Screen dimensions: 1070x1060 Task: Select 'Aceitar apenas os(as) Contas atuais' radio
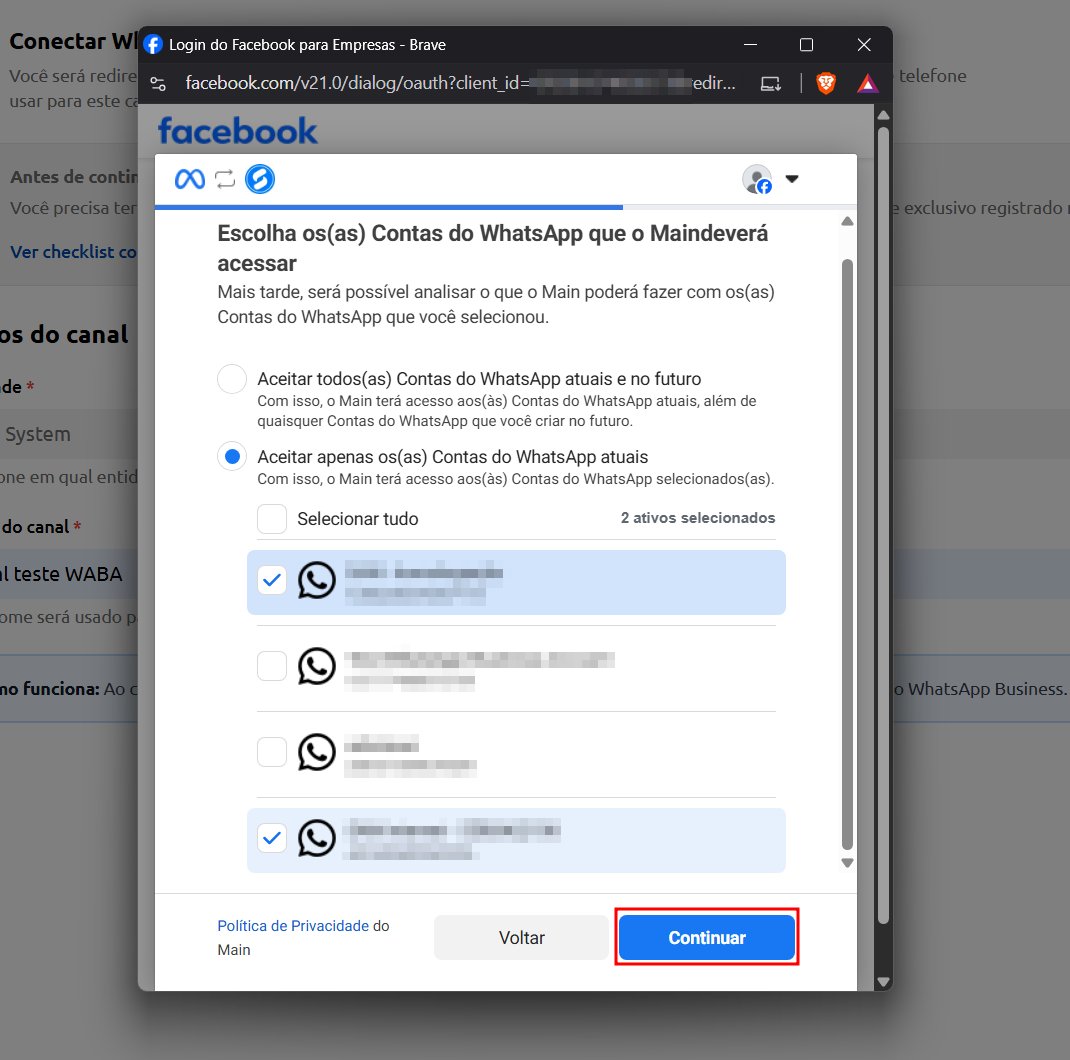click(232, 457)
